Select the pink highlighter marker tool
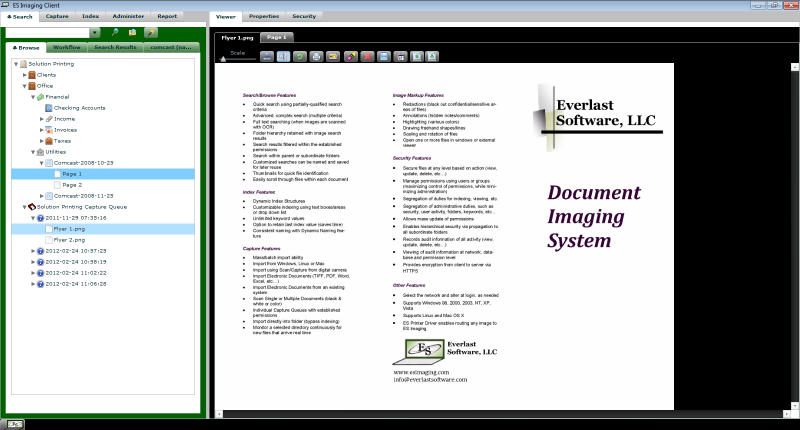The image size is (800, 430). 351,57
